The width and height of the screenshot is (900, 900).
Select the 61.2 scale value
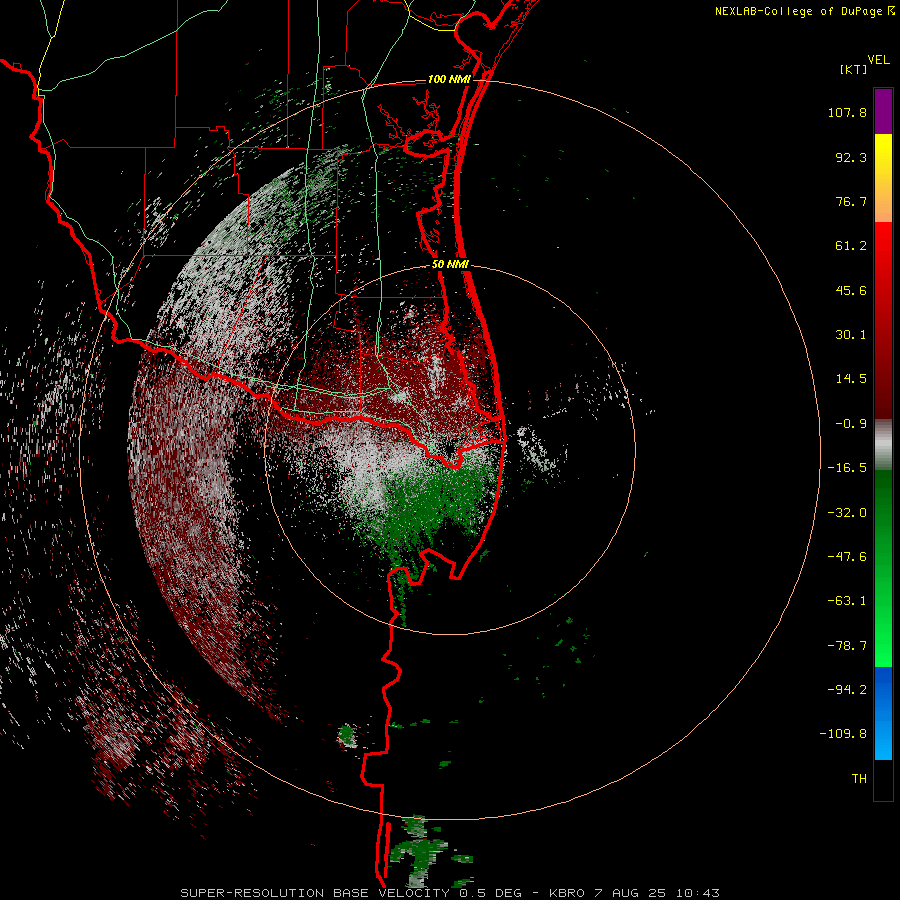tap(851, 246)
